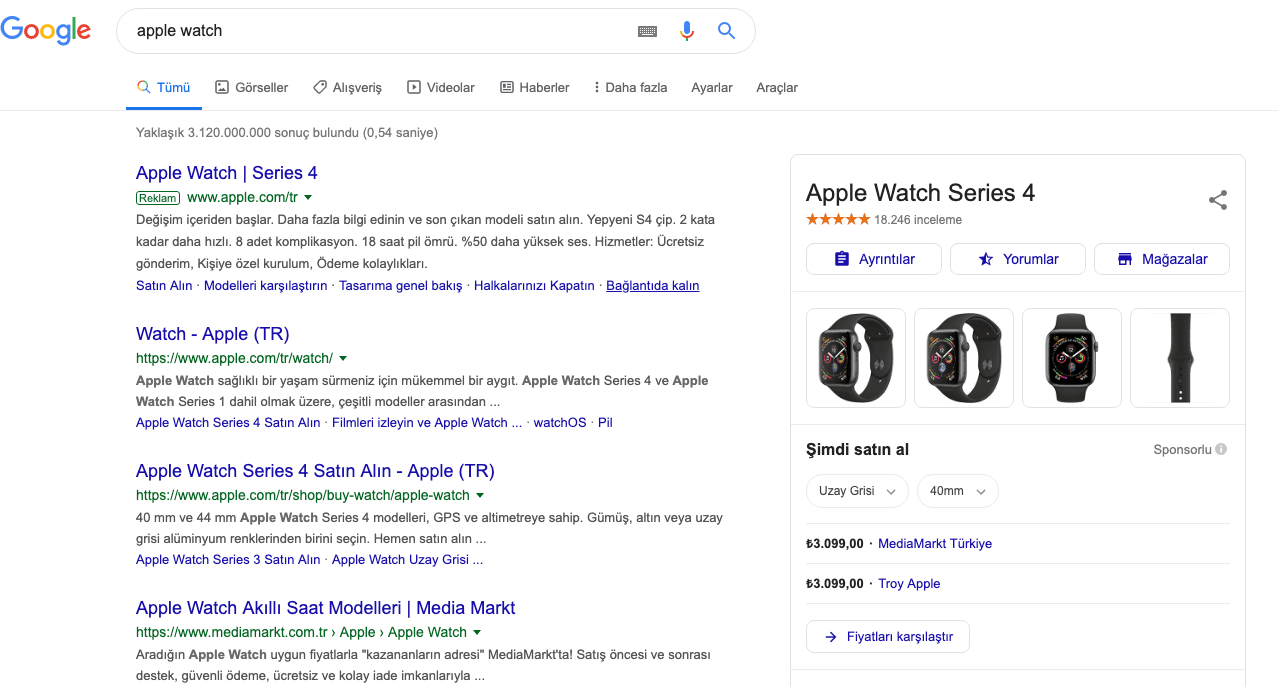This screenshot has height=687, width=1278.
Task: Click the five-star rating
Action: click(838, 219)
